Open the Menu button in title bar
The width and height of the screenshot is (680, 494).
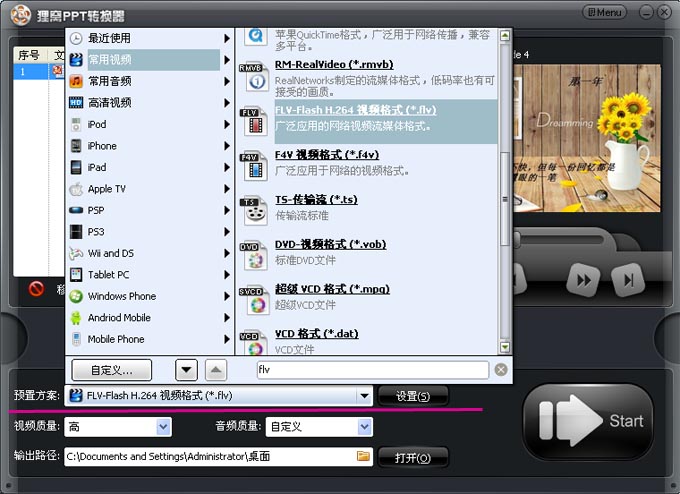click(x=605, y=12)
